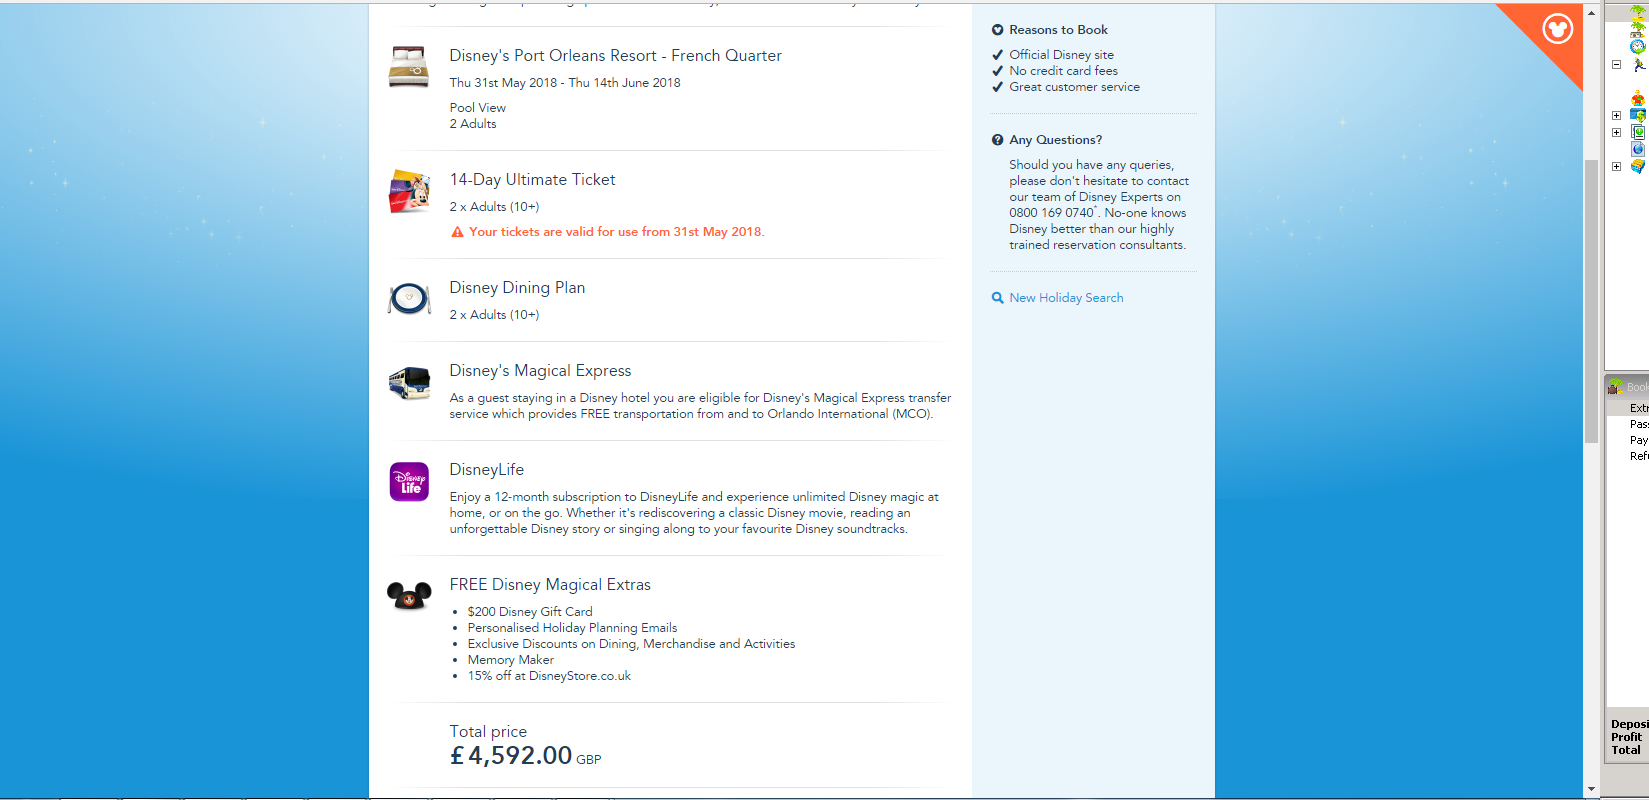Expand the node beside the download document icon
Viewport: 1649px width, 800px height.
click(1616, 132)
